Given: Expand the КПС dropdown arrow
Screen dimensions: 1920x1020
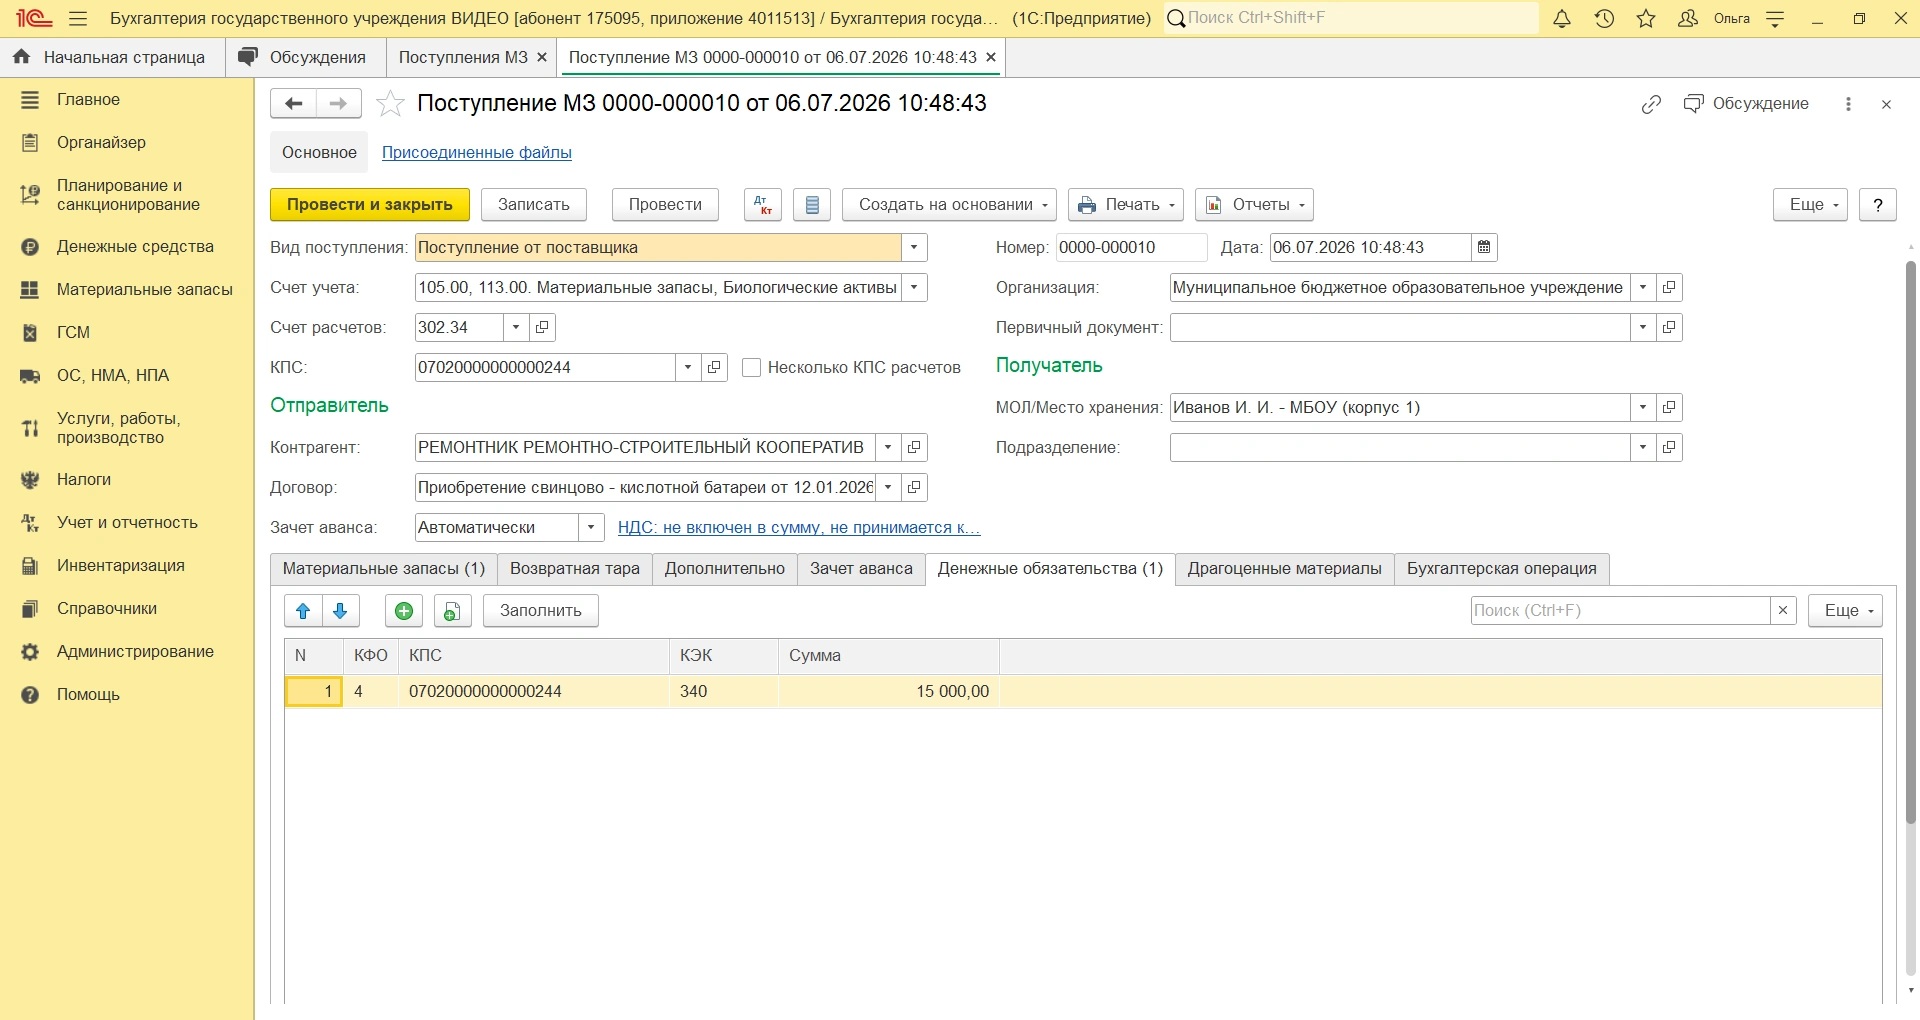Looking at the screenshot, I should click(x=688, y=367).
